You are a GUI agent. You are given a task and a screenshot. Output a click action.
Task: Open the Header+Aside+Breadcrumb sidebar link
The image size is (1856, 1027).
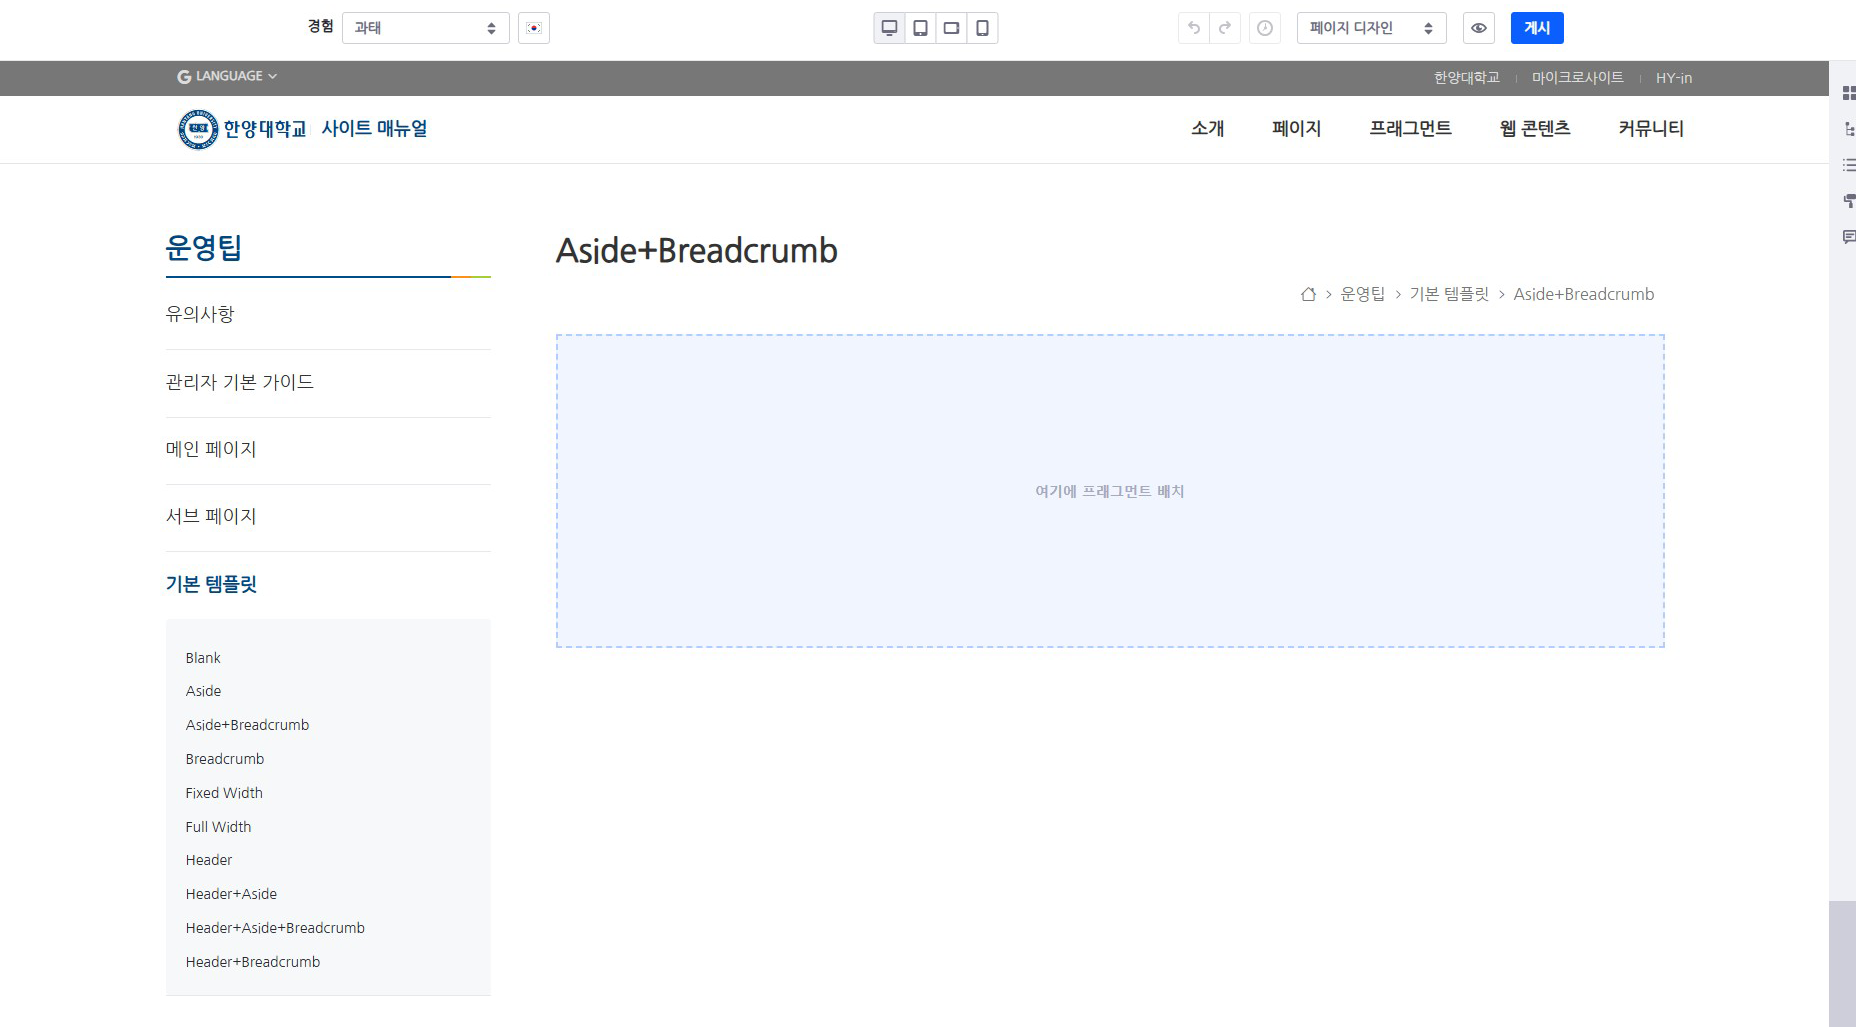click(x=275, y=928)
